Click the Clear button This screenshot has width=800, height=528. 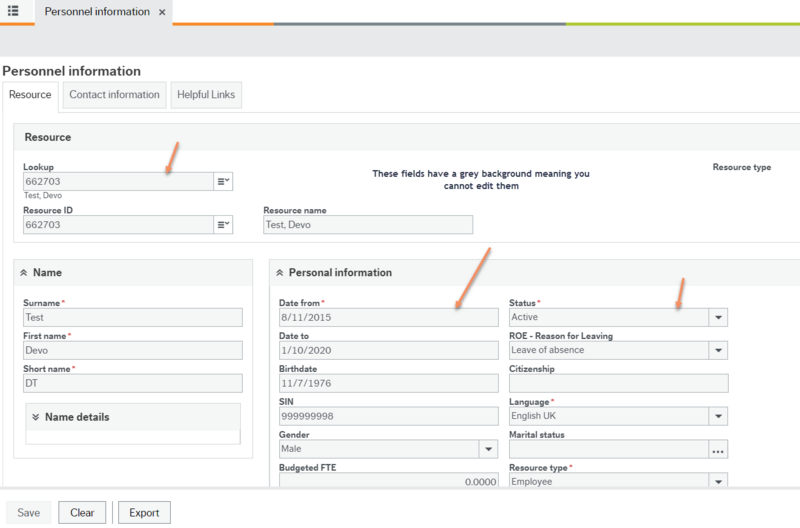pyautogui.click(x=82, y=513)
